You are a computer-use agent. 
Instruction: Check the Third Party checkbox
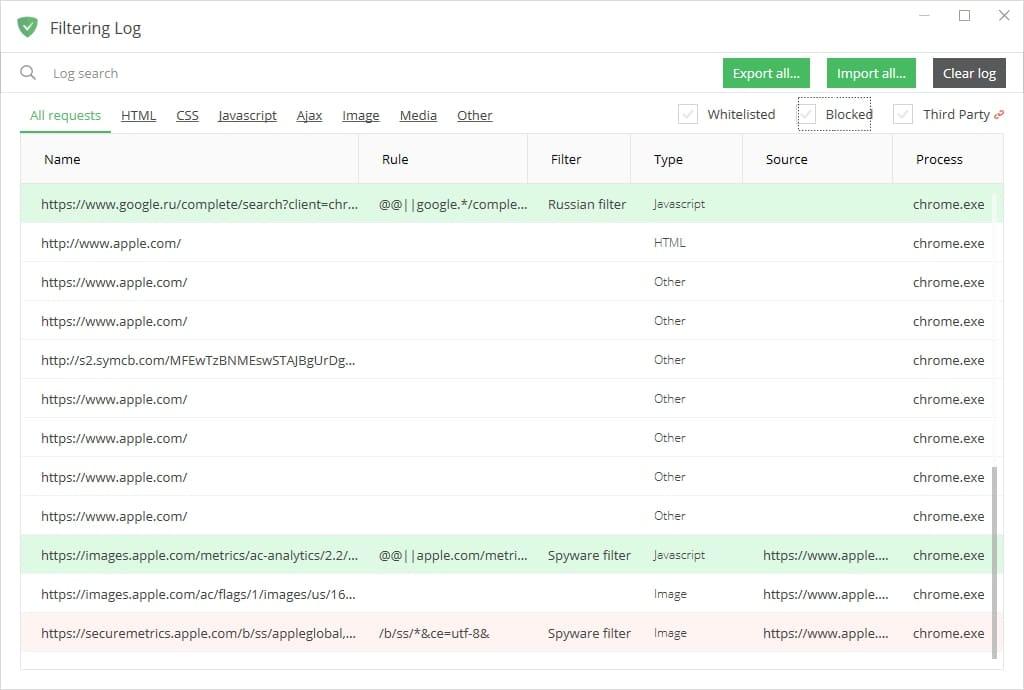tap(903, 114)
